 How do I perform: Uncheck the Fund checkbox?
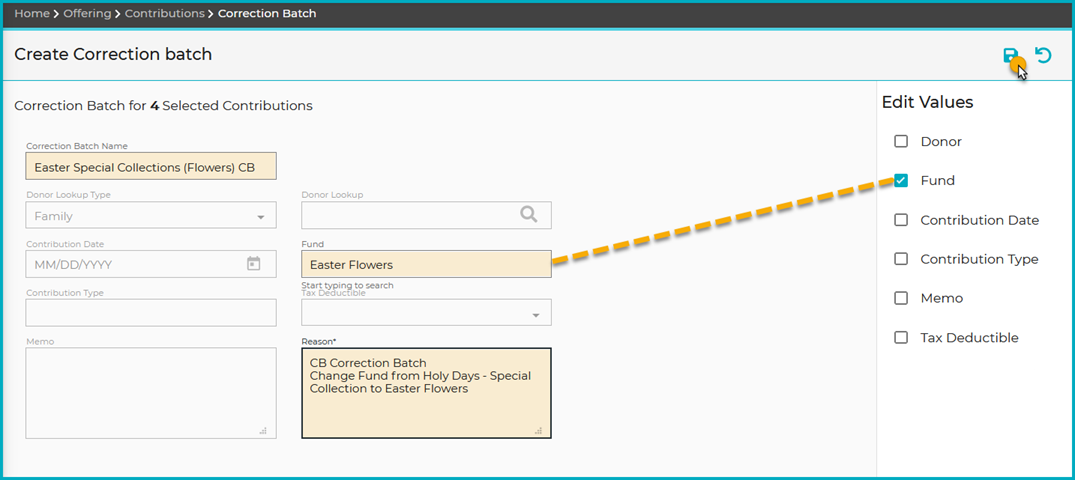click(901, 180)
